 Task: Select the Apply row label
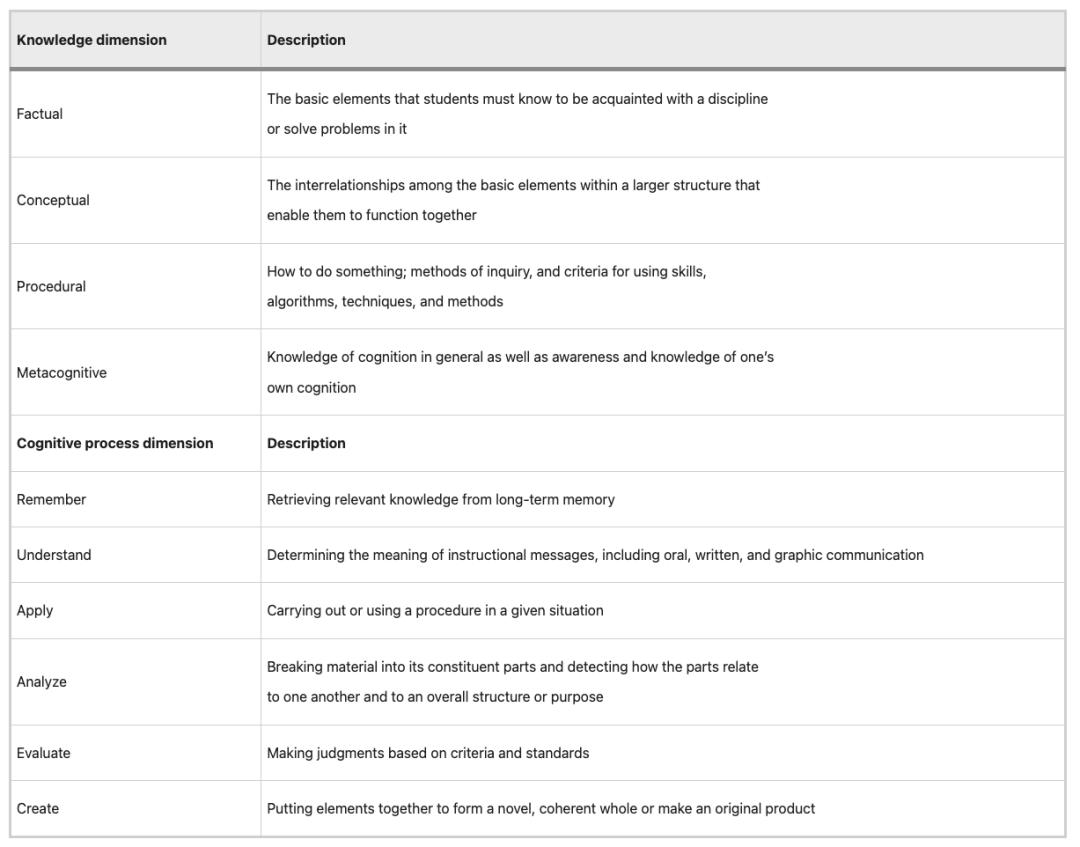click(35, 610)
